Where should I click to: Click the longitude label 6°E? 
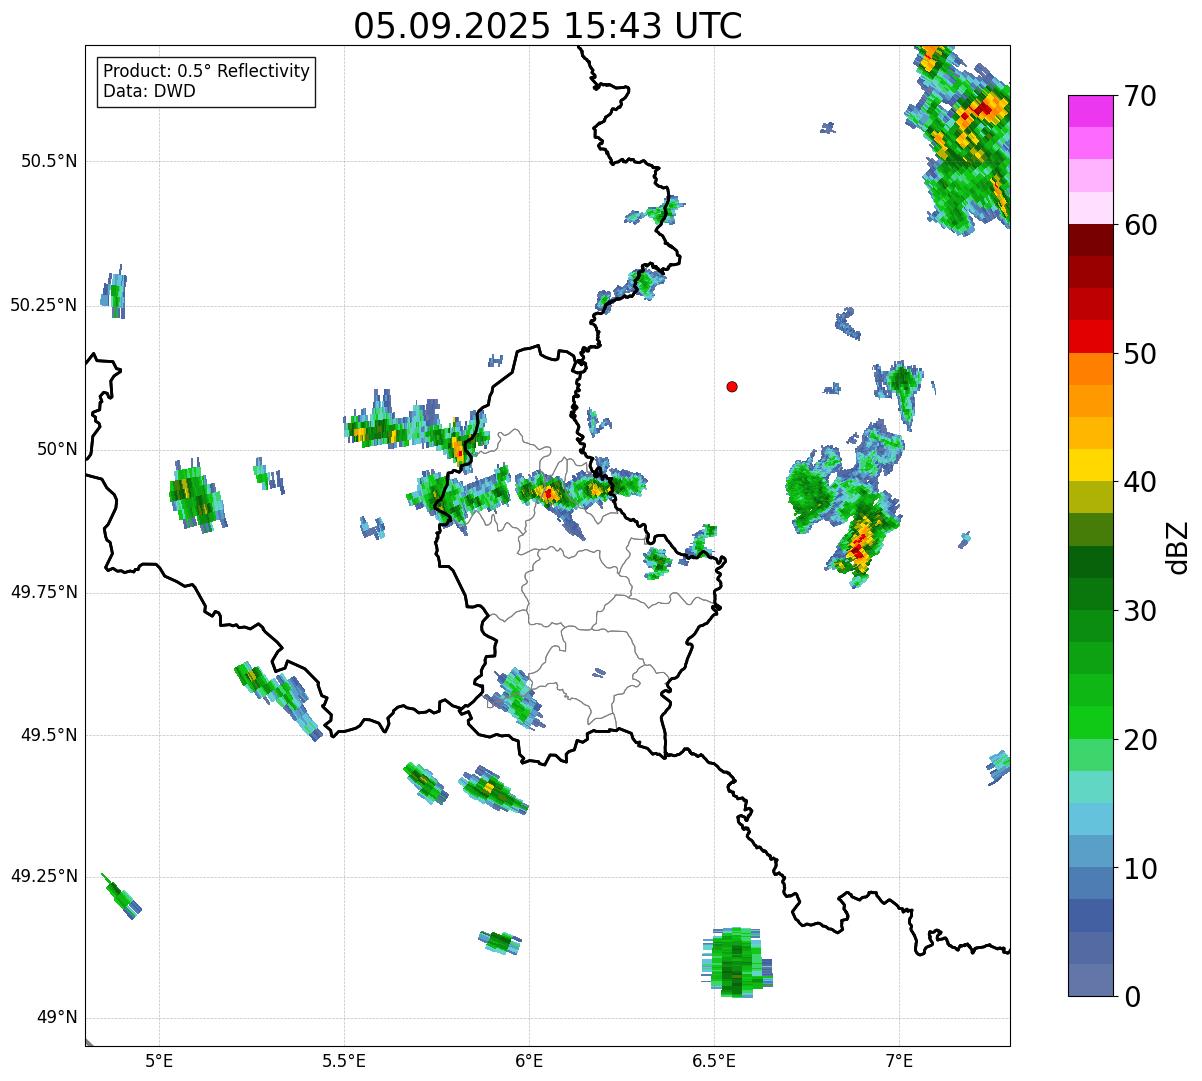(x=530, y=1061)
